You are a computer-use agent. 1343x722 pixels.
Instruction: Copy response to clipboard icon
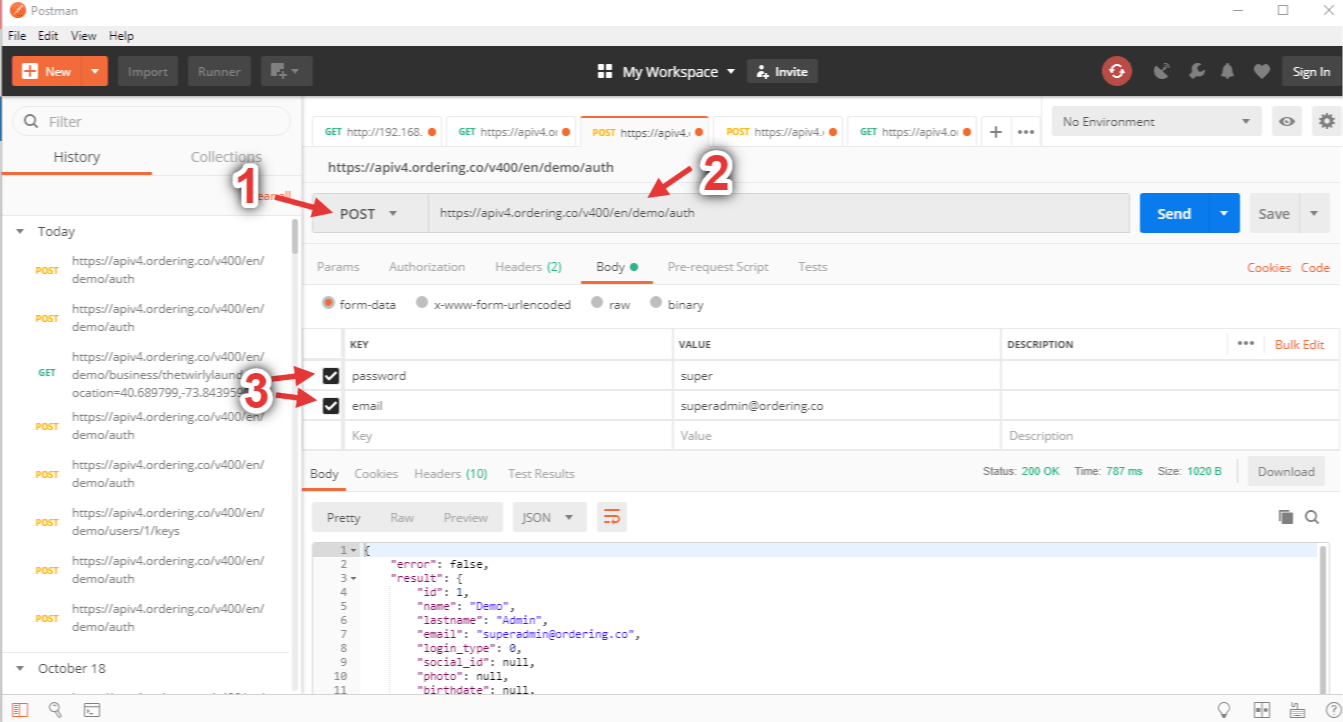click(1286, 517)
